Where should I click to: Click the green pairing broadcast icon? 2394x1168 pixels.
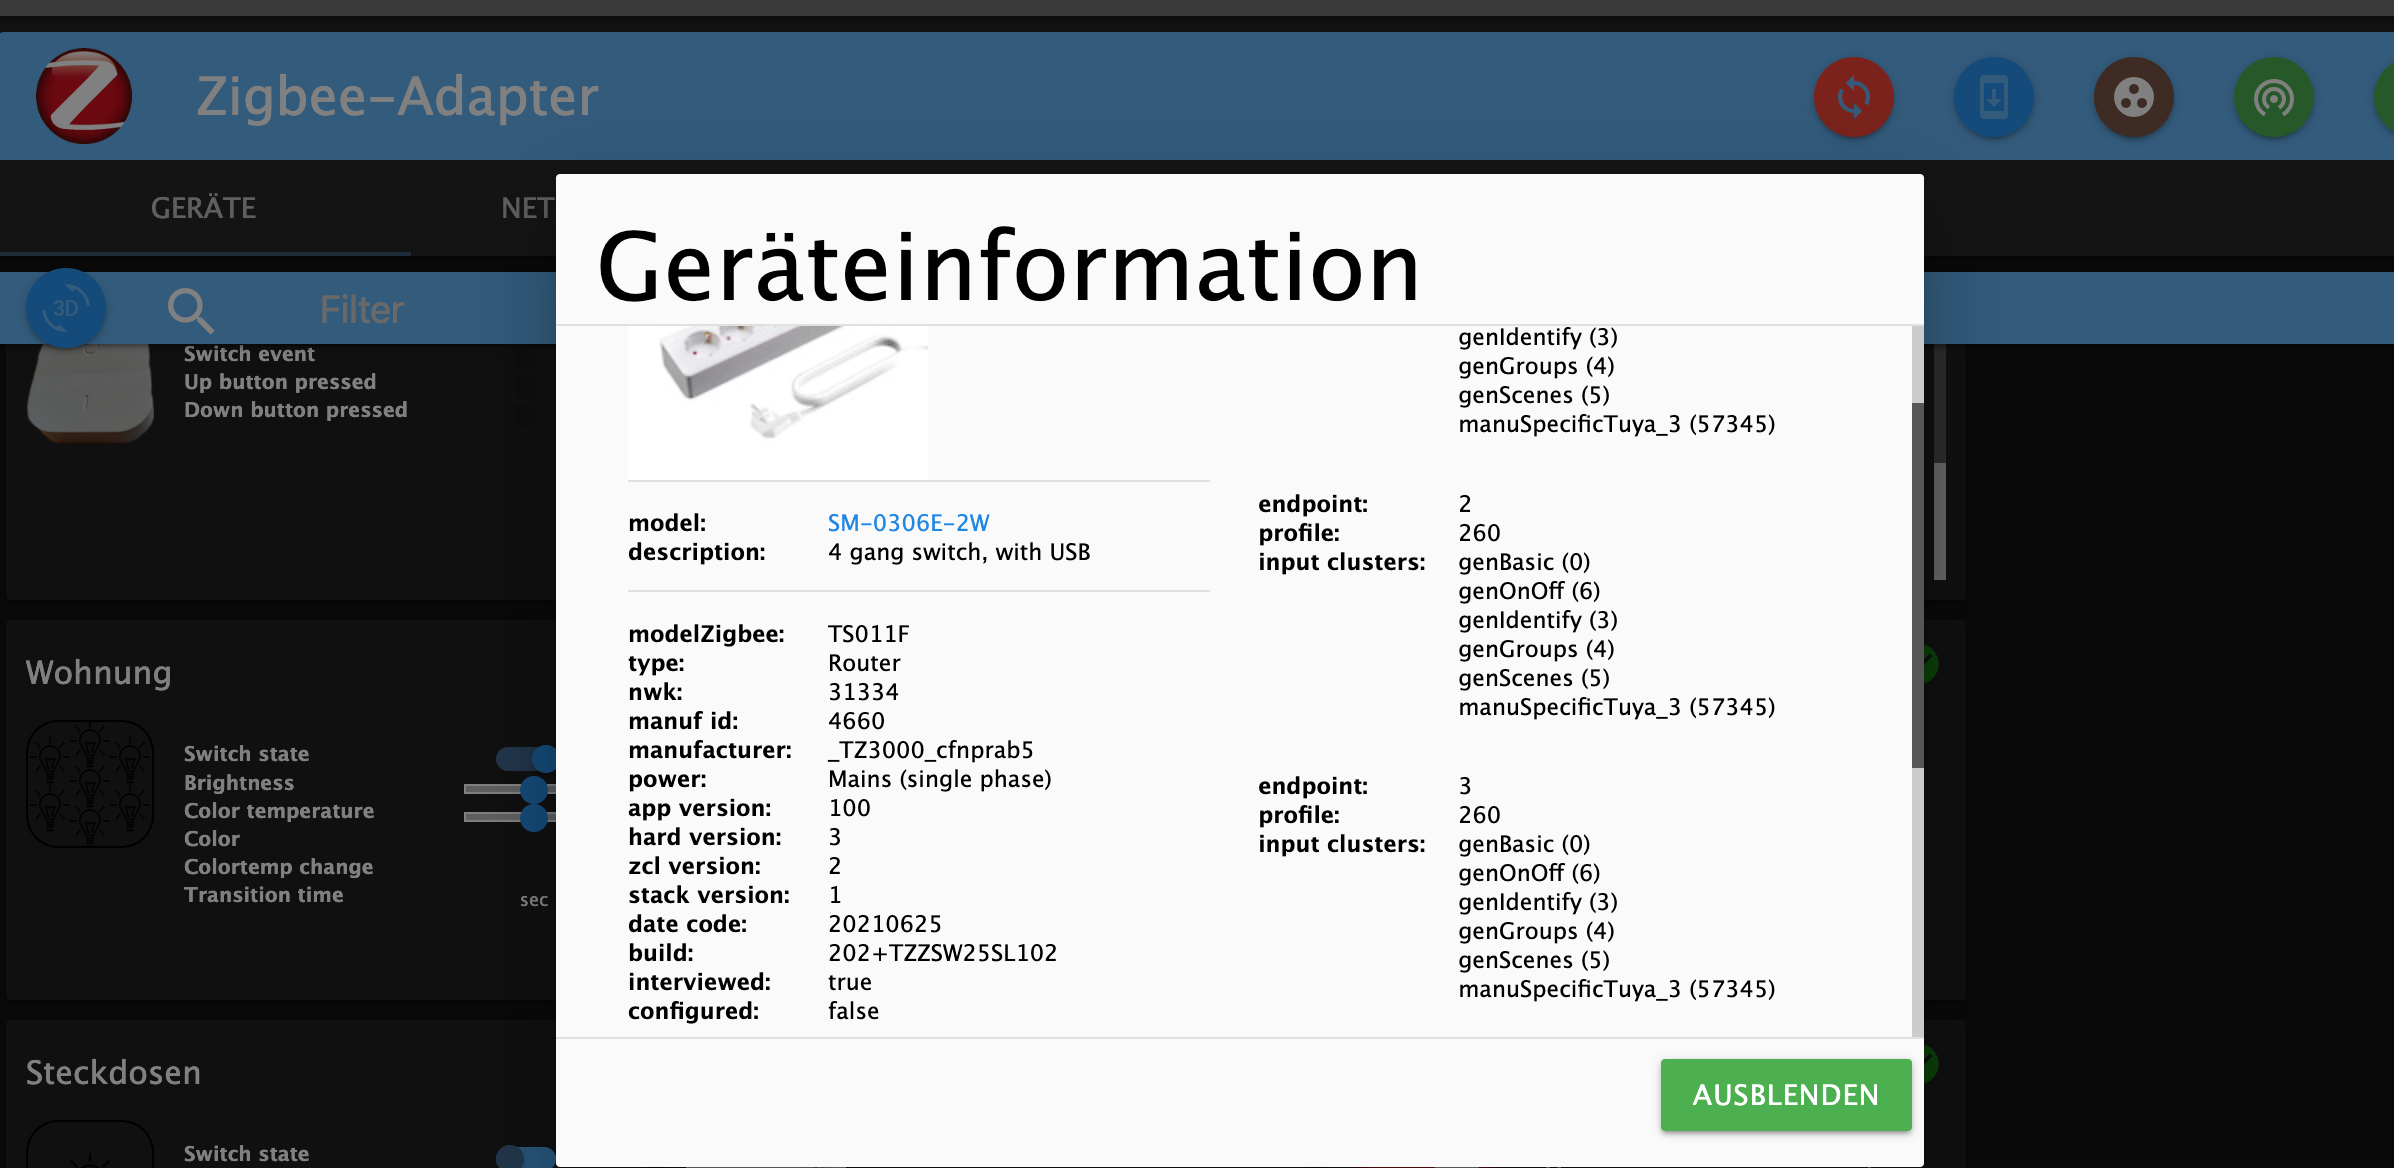coord(2273,98)
